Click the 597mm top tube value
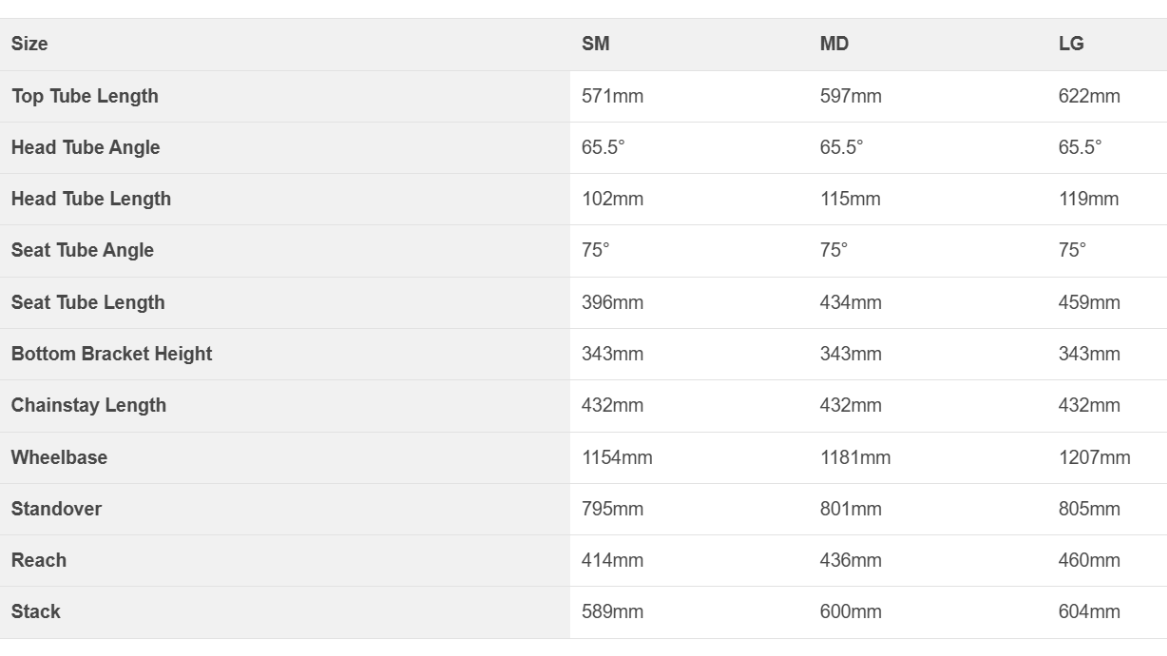 [851, 96]
